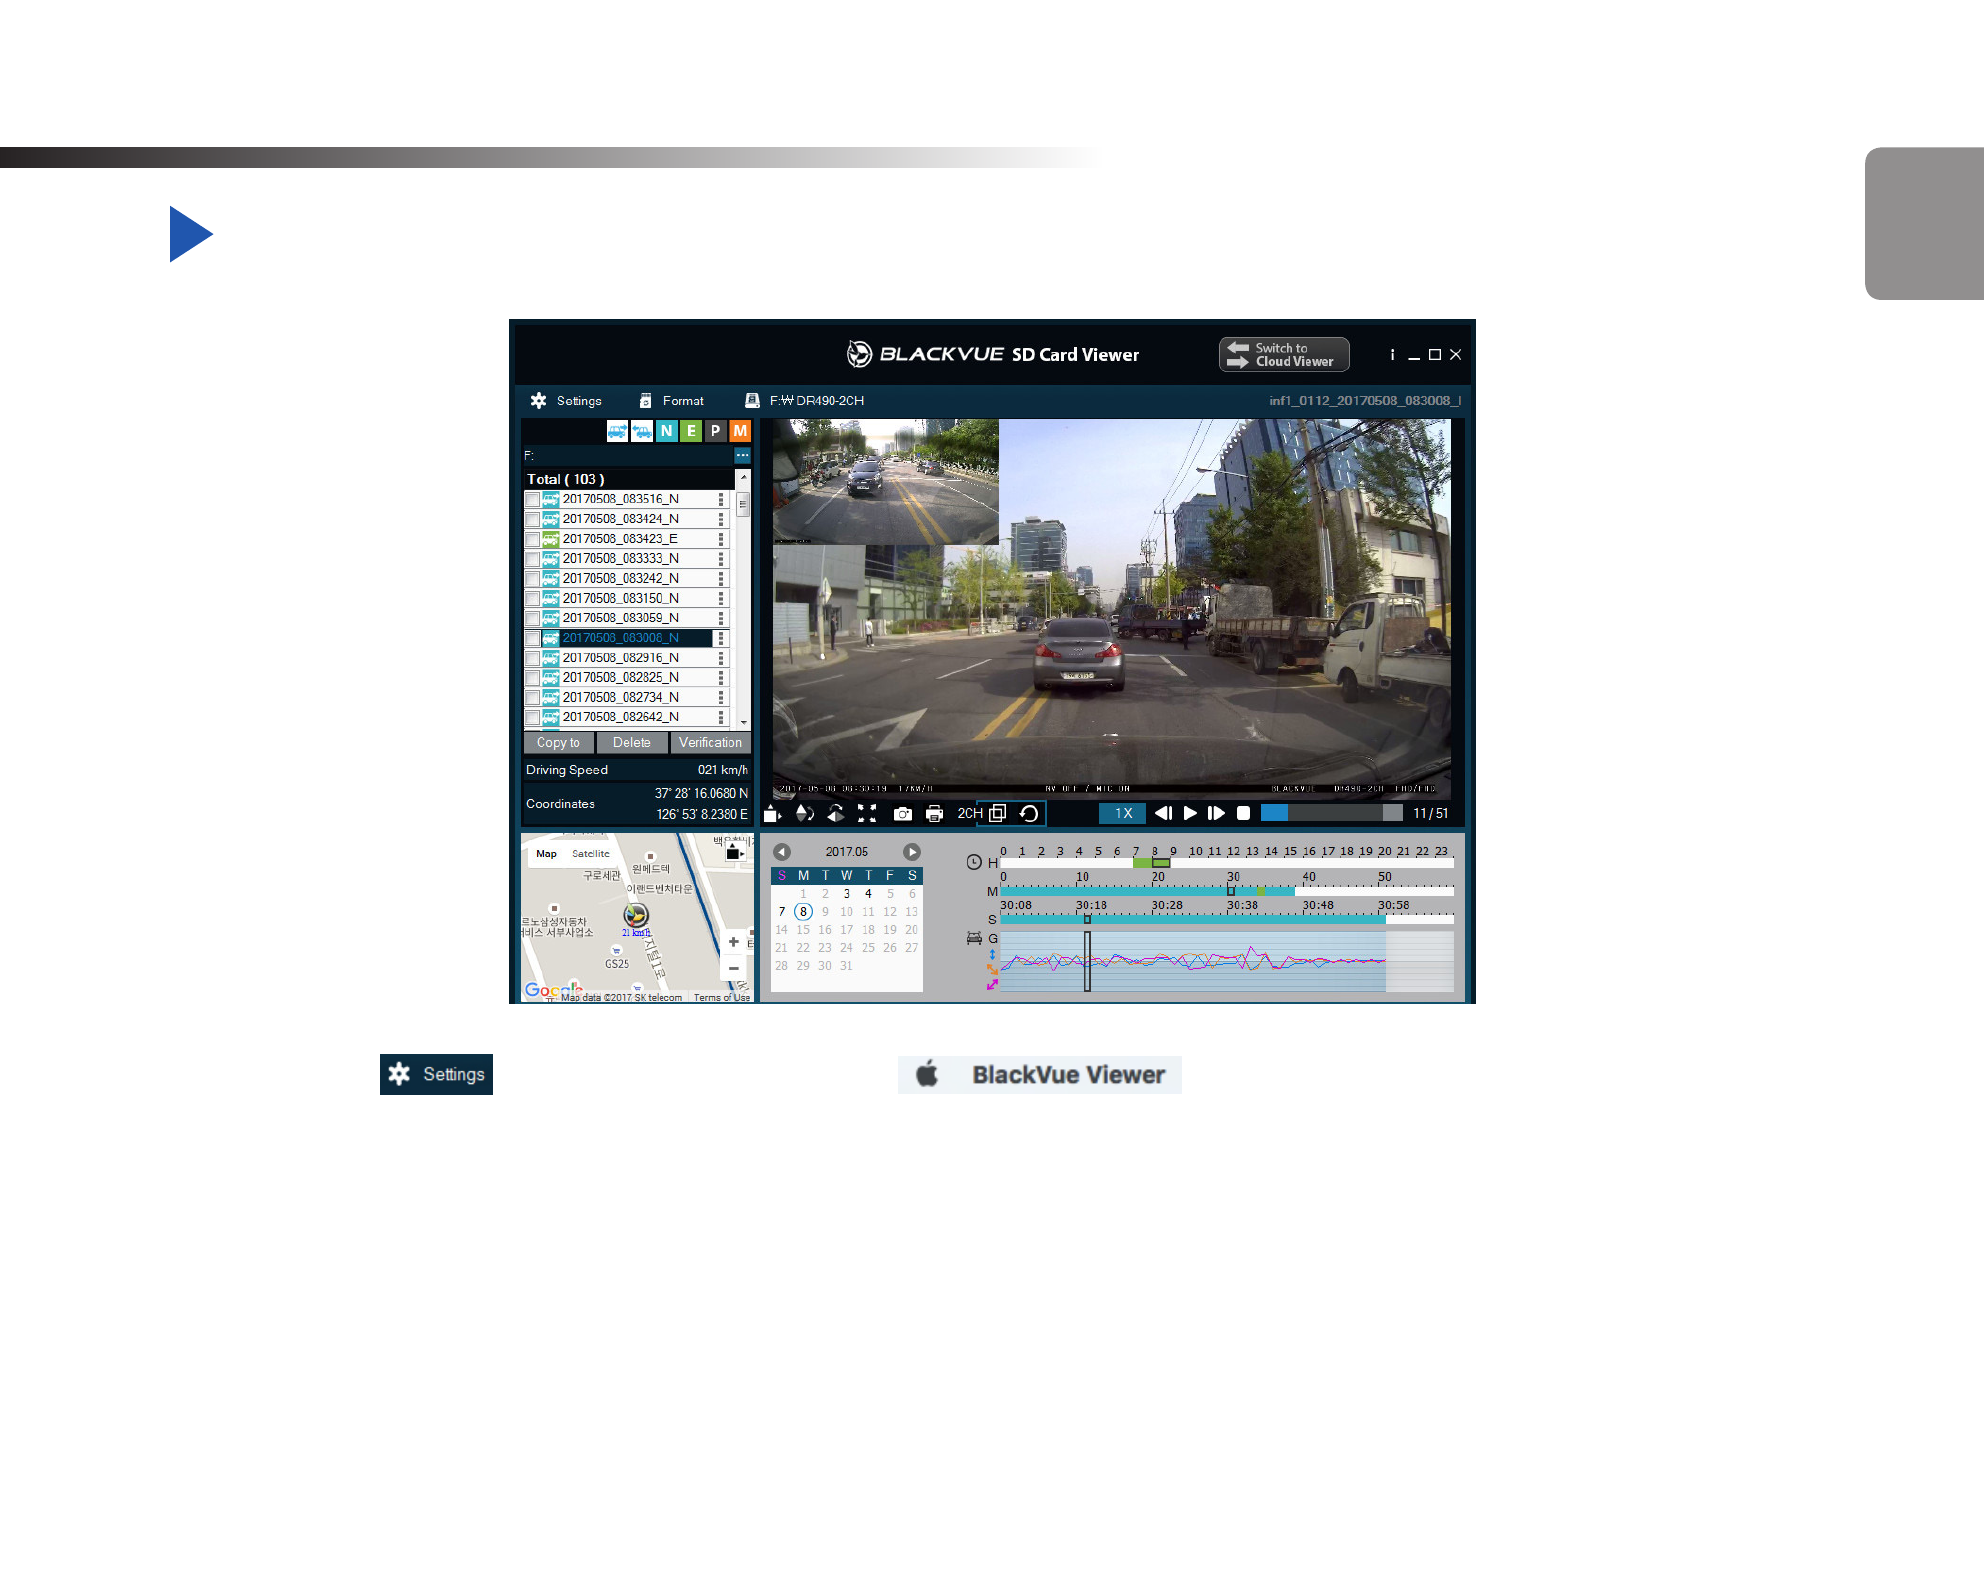Zoom in on the map
1984x1587 pixels.
coord(733,942)
